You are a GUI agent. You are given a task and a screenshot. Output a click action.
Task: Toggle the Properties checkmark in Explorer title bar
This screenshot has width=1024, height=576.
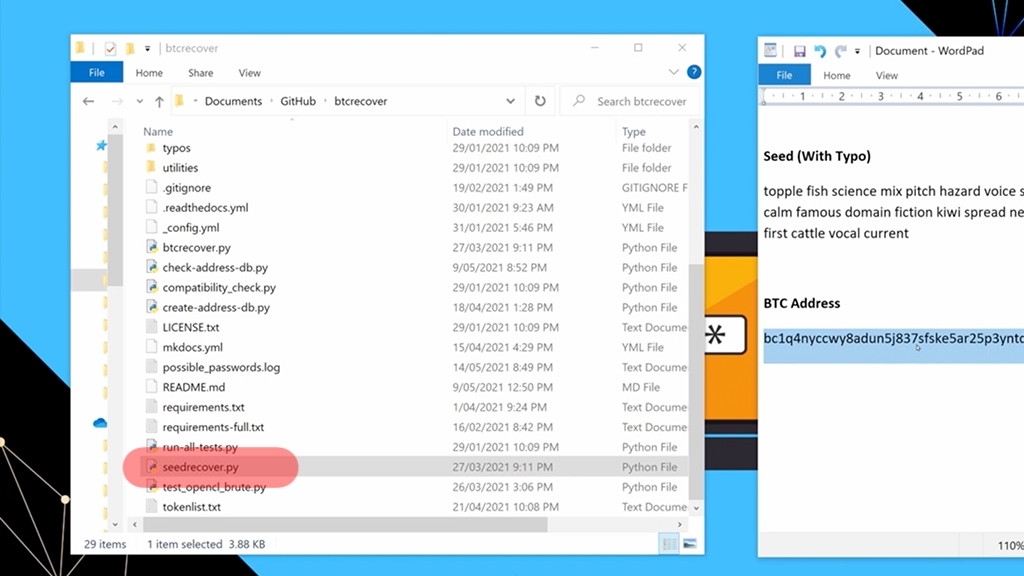tap(111, 48)
